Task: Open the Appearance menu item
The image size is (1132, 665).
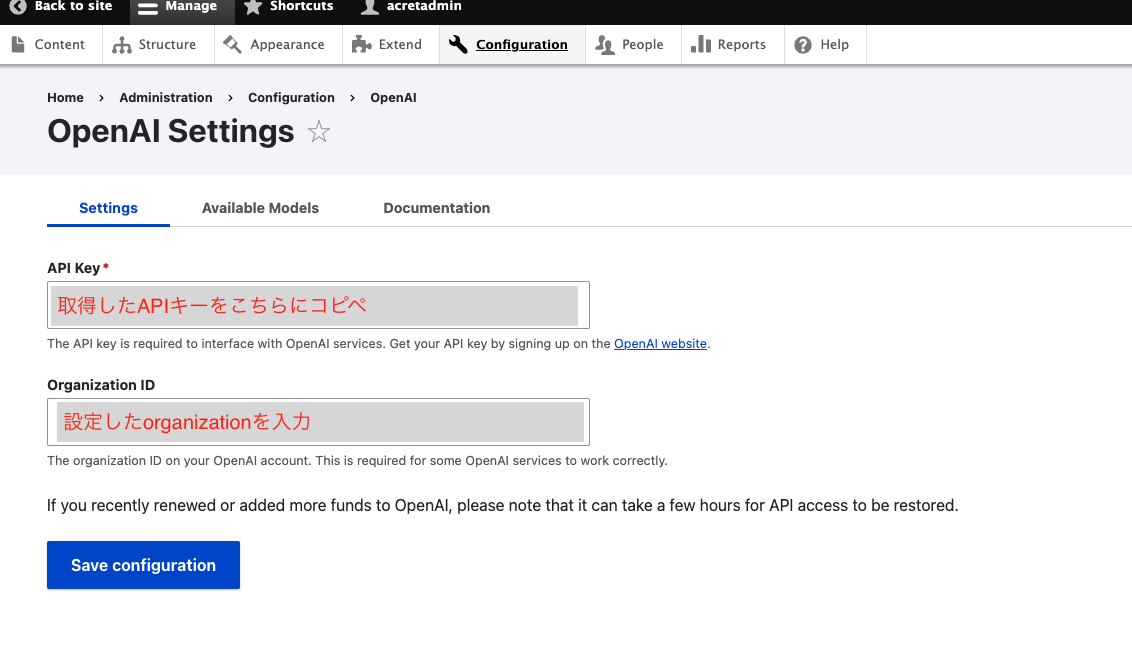Action: click(x=278, y=45)
